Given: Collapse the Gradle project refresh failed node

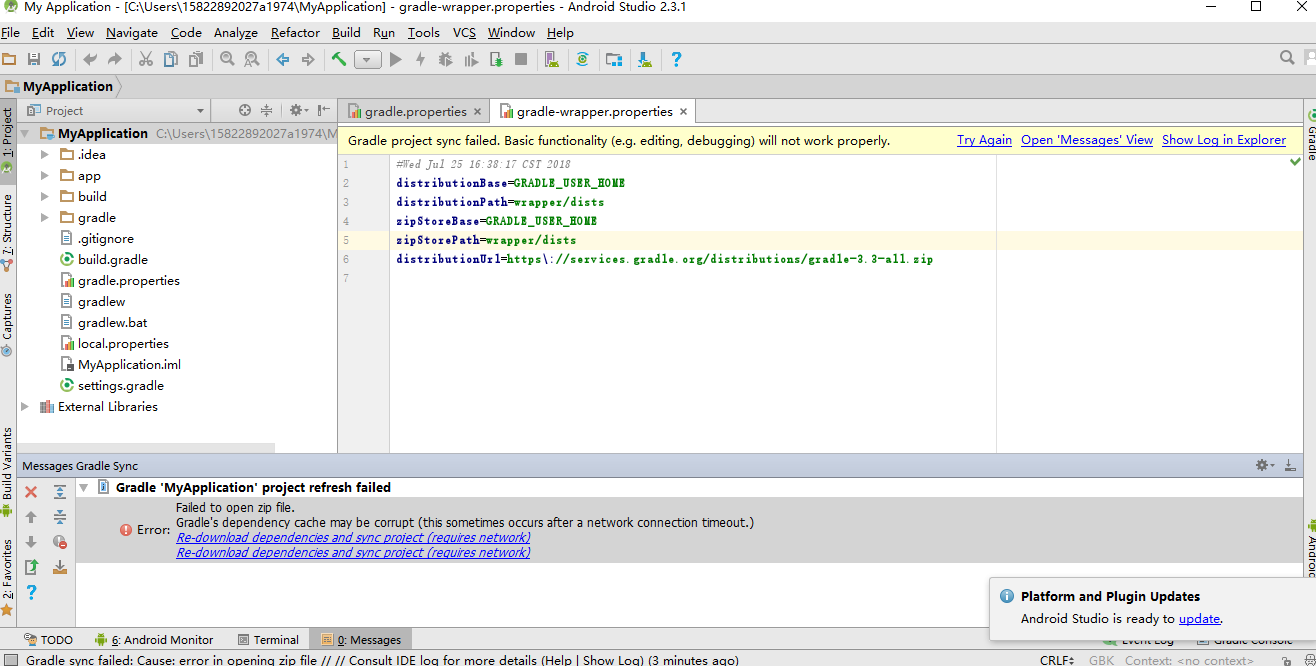Looking at the screenshot, I should pyautogui.click(x=83, y=488).
